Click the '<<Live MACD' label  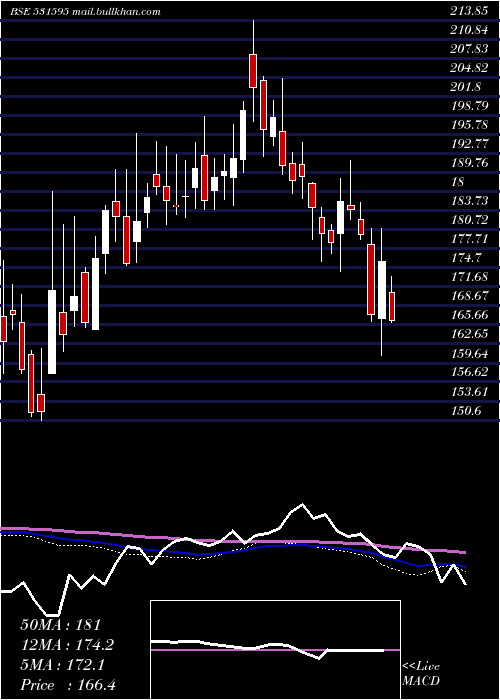tap(421, 673)
